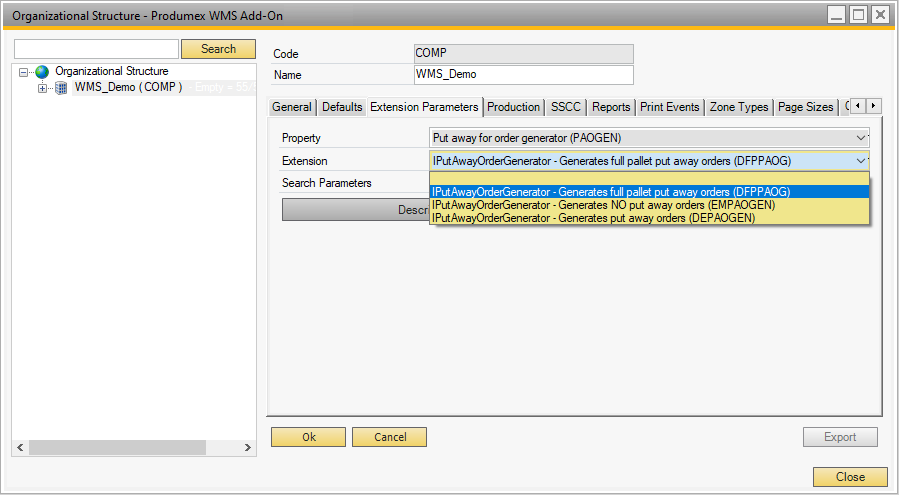Switch to the General tab
Image resolution: width=899 pixels, height=495 pixels.
292,107
